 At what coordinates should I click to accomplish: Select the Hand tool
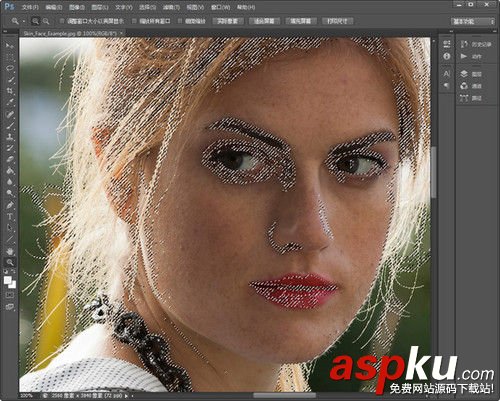click(10, 251)
